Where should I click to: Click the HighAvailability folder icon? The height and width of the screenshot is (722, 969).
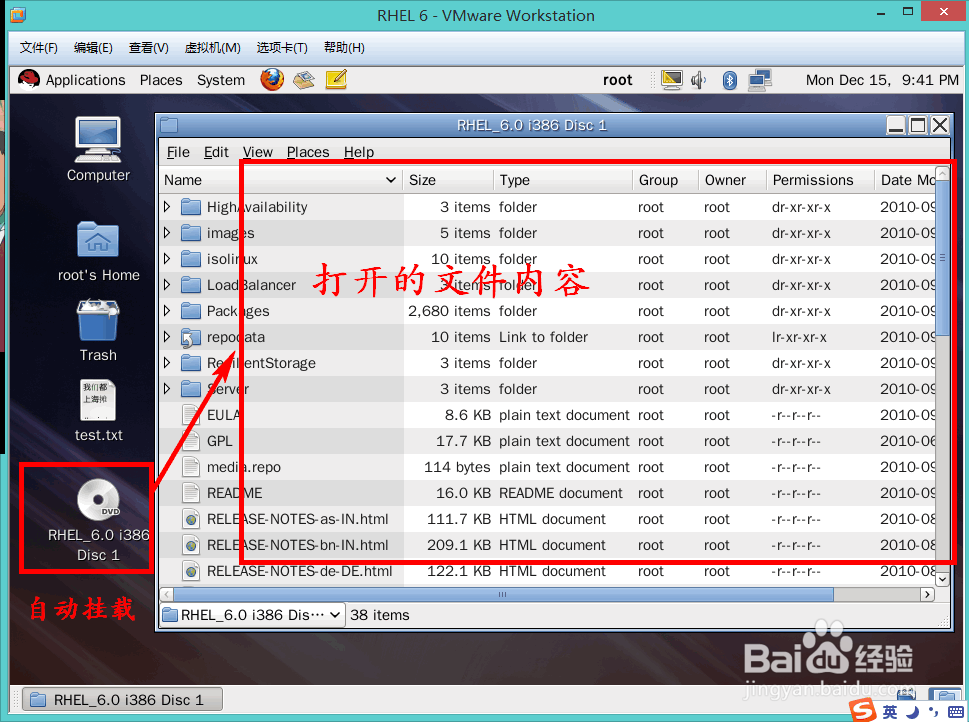coord(191,206)
